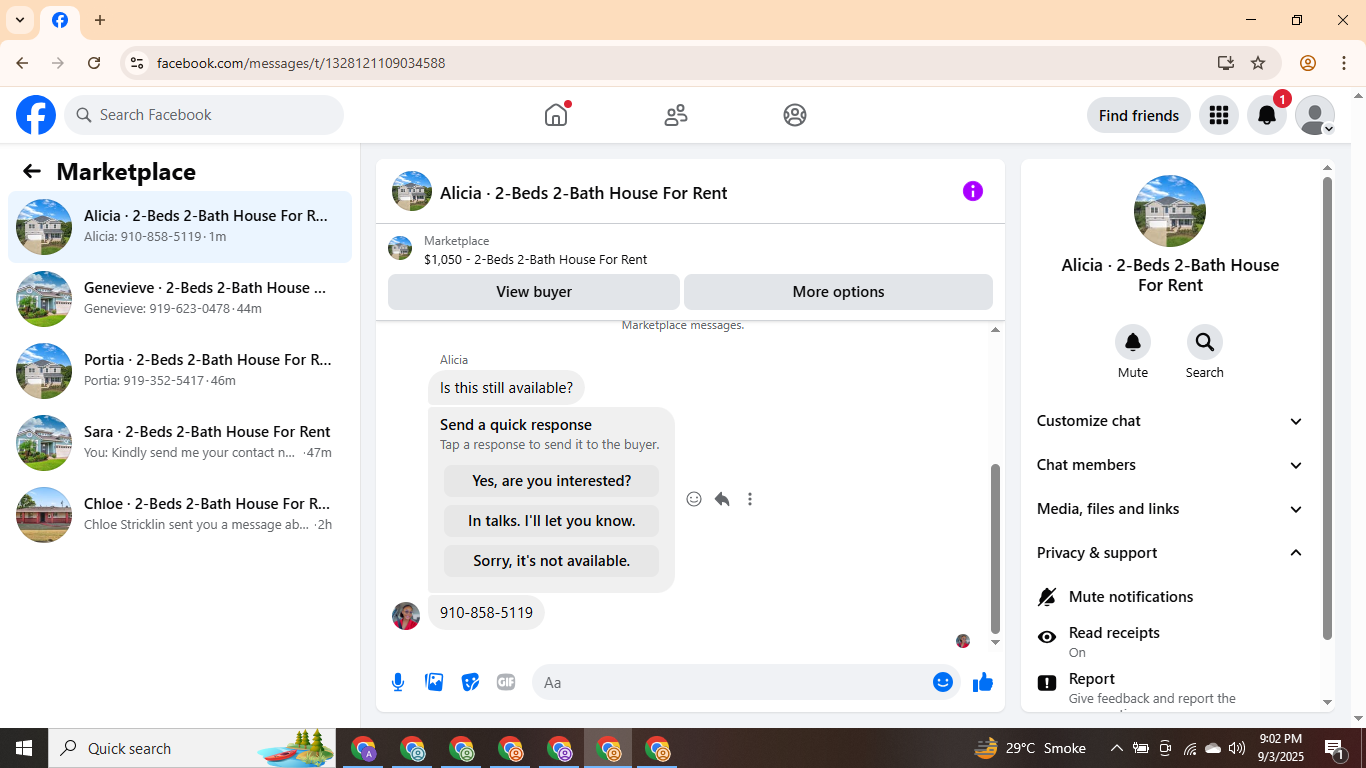
Task: Show hidden system tray icons
Action: (1116, 748)
